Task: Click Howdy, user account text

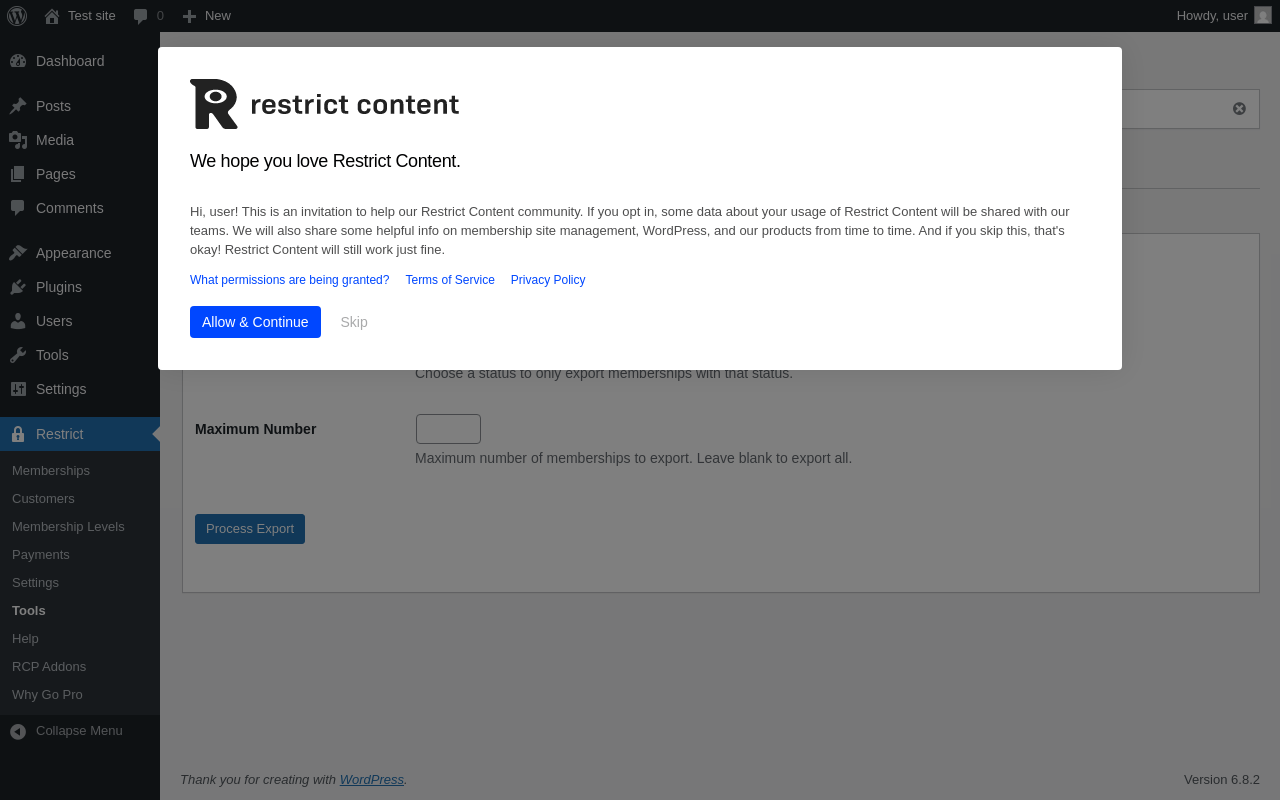Action: click(x=1212, y=15)
